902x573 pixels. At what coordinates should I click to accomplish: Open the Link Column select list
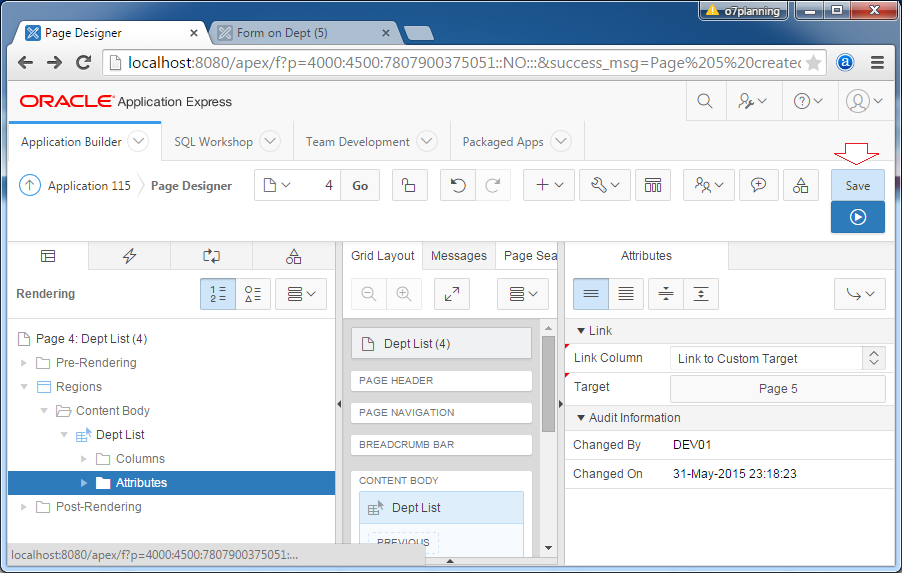pos(778,358)
